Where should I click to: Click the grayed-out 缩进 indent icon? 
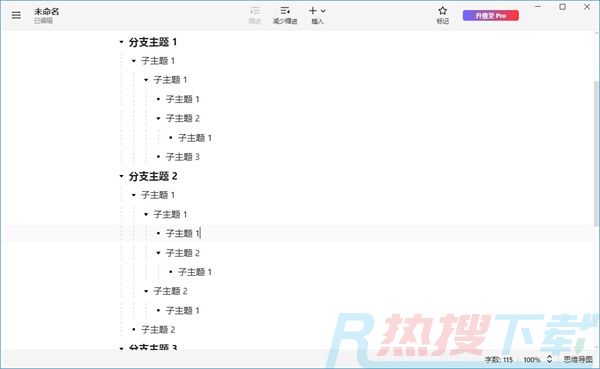point(255,11)
